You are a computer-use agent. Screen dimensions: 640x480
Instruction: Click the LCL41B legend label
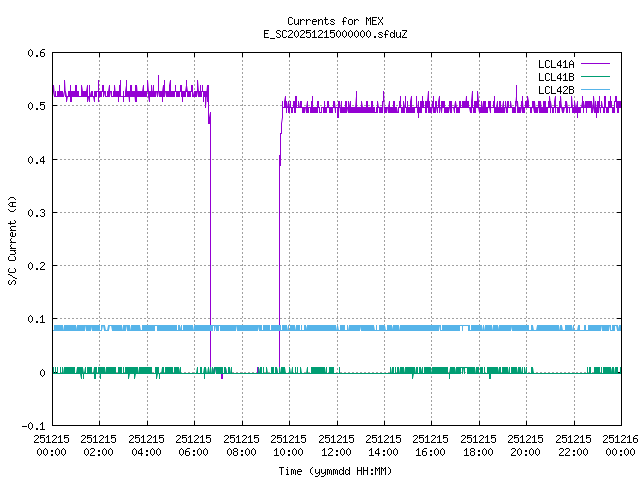[x=555, y=77]
